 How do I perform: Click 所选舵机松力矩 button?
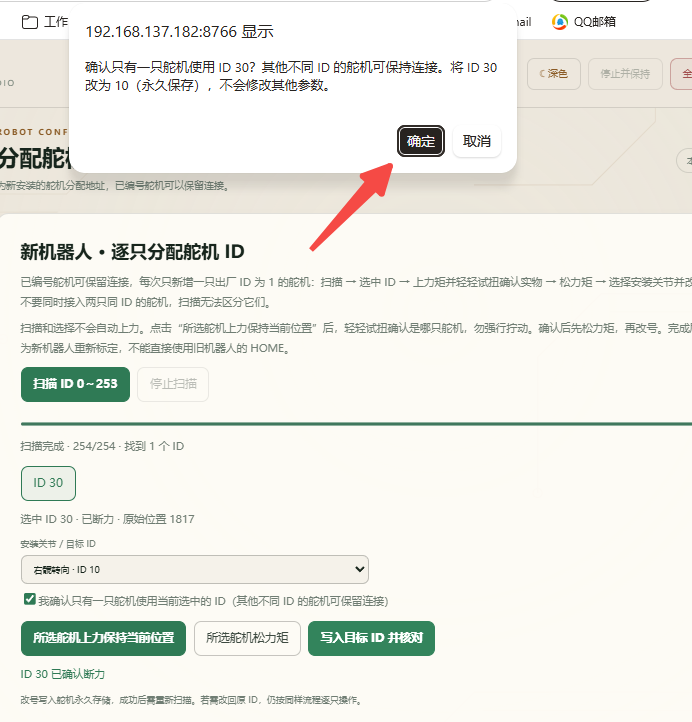pos(247,638)
